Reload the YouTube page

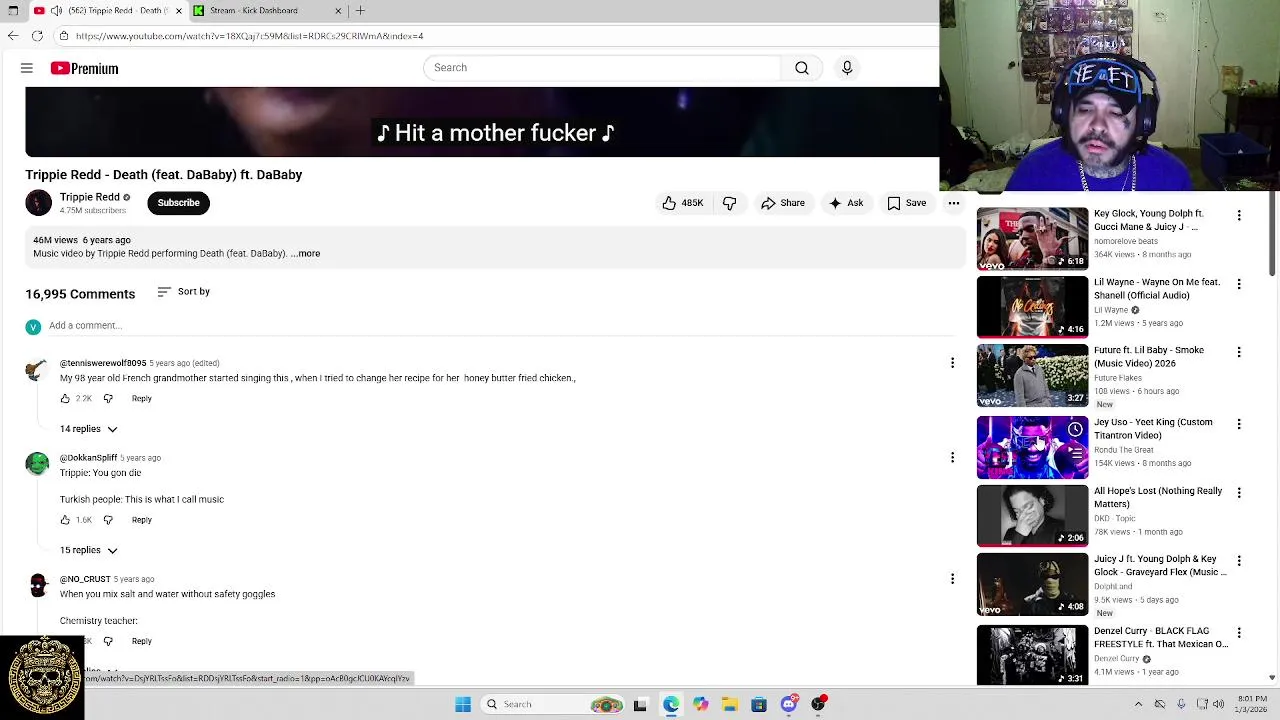[x=37, y=36]
